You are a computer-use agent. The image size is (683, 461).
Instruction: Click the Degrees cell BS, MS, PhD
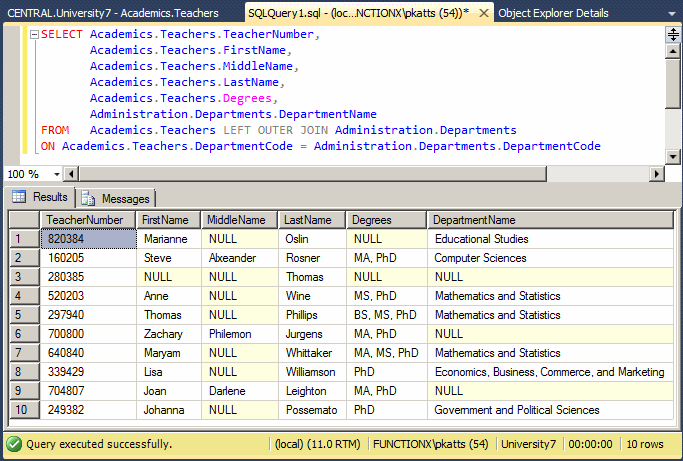pos(387,315)
